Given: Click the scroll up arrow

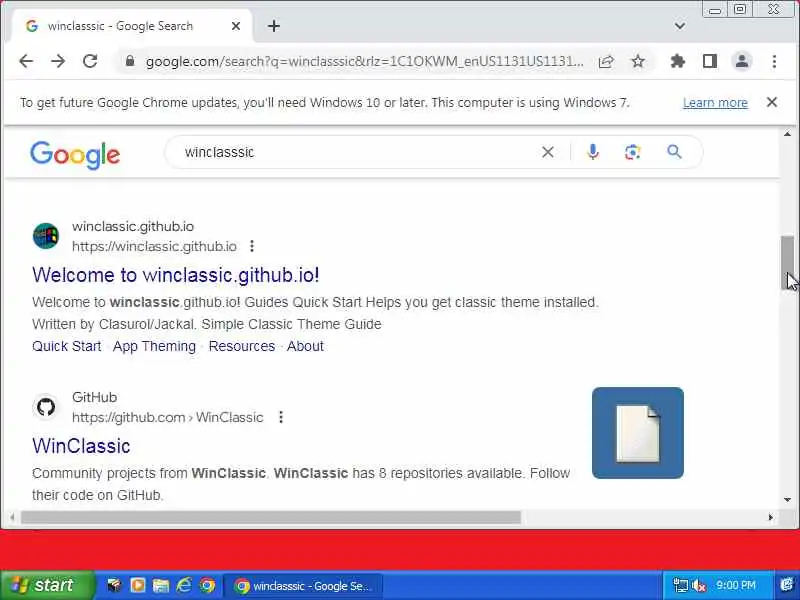Looking at the screenshot, I should pyautogui.click(x=787, y=134).
